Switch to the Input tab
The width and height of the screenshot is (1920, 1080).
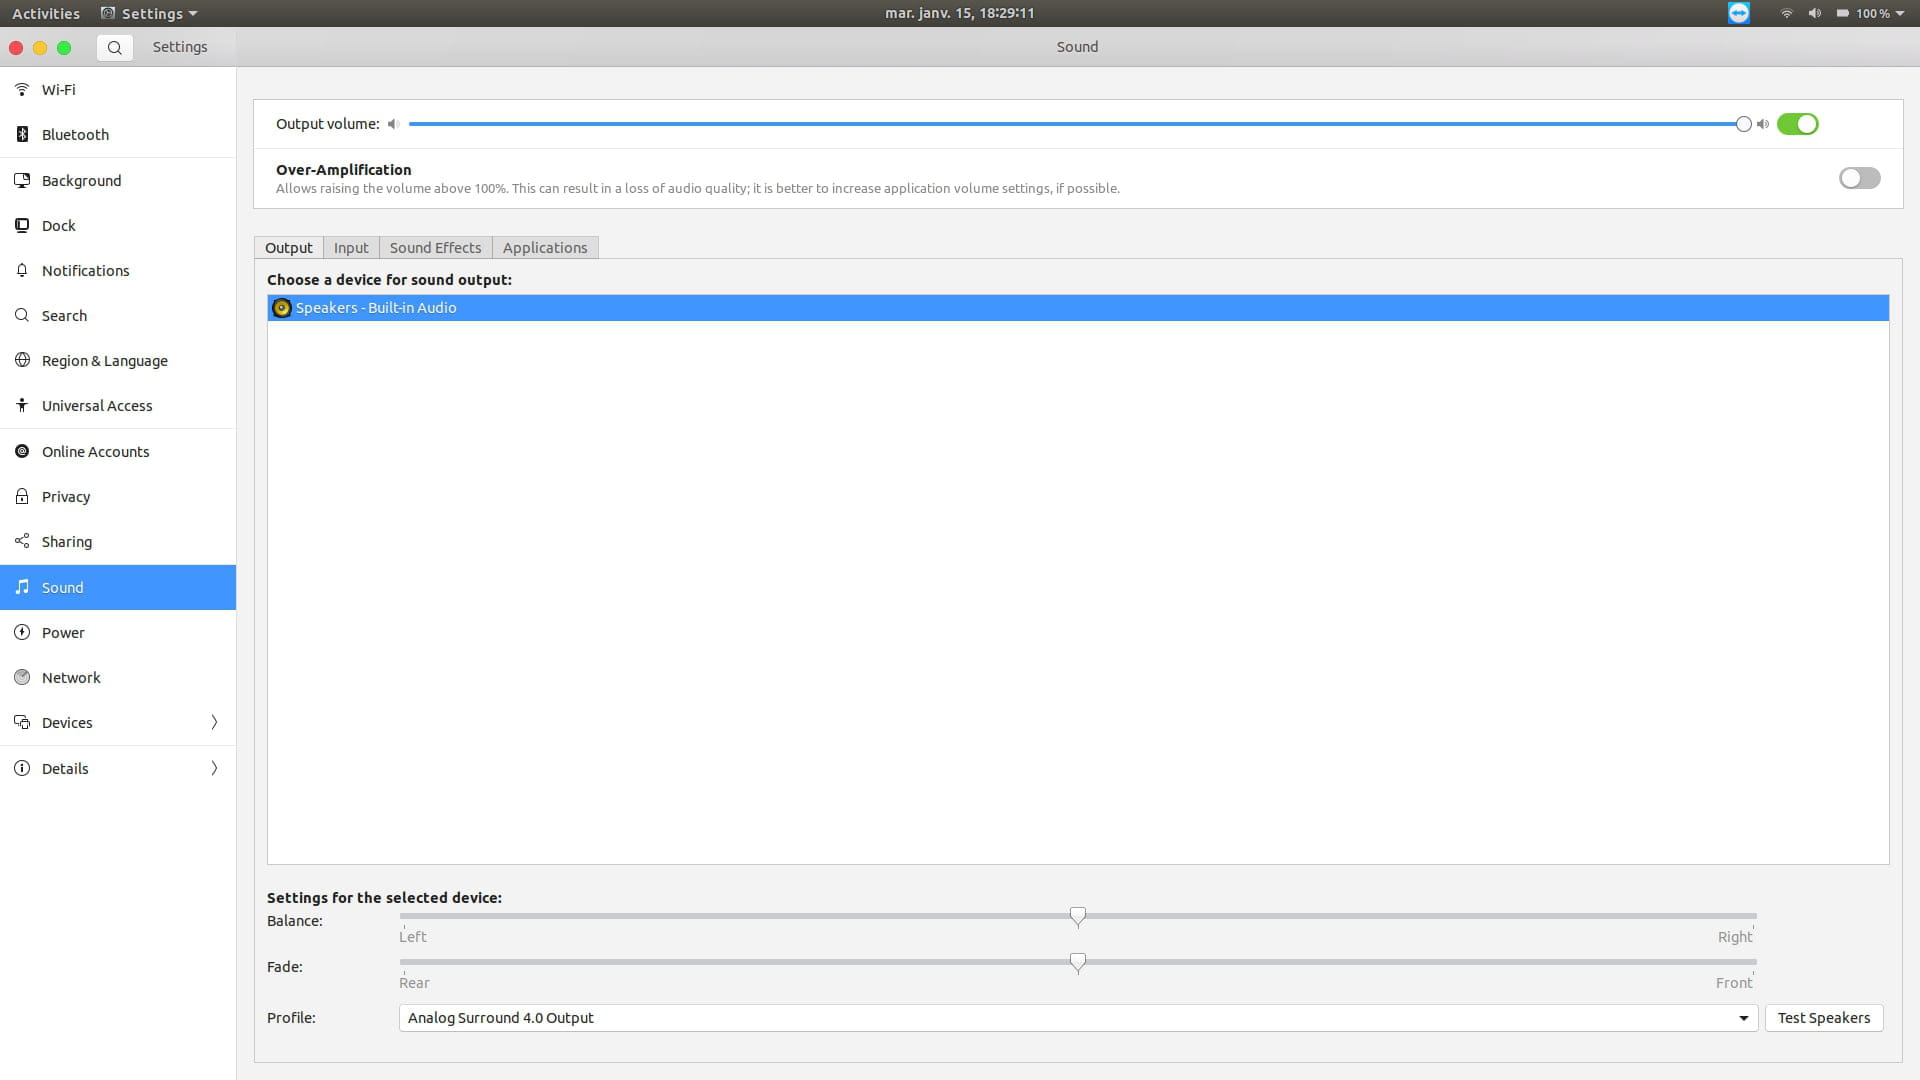[351, 247]
